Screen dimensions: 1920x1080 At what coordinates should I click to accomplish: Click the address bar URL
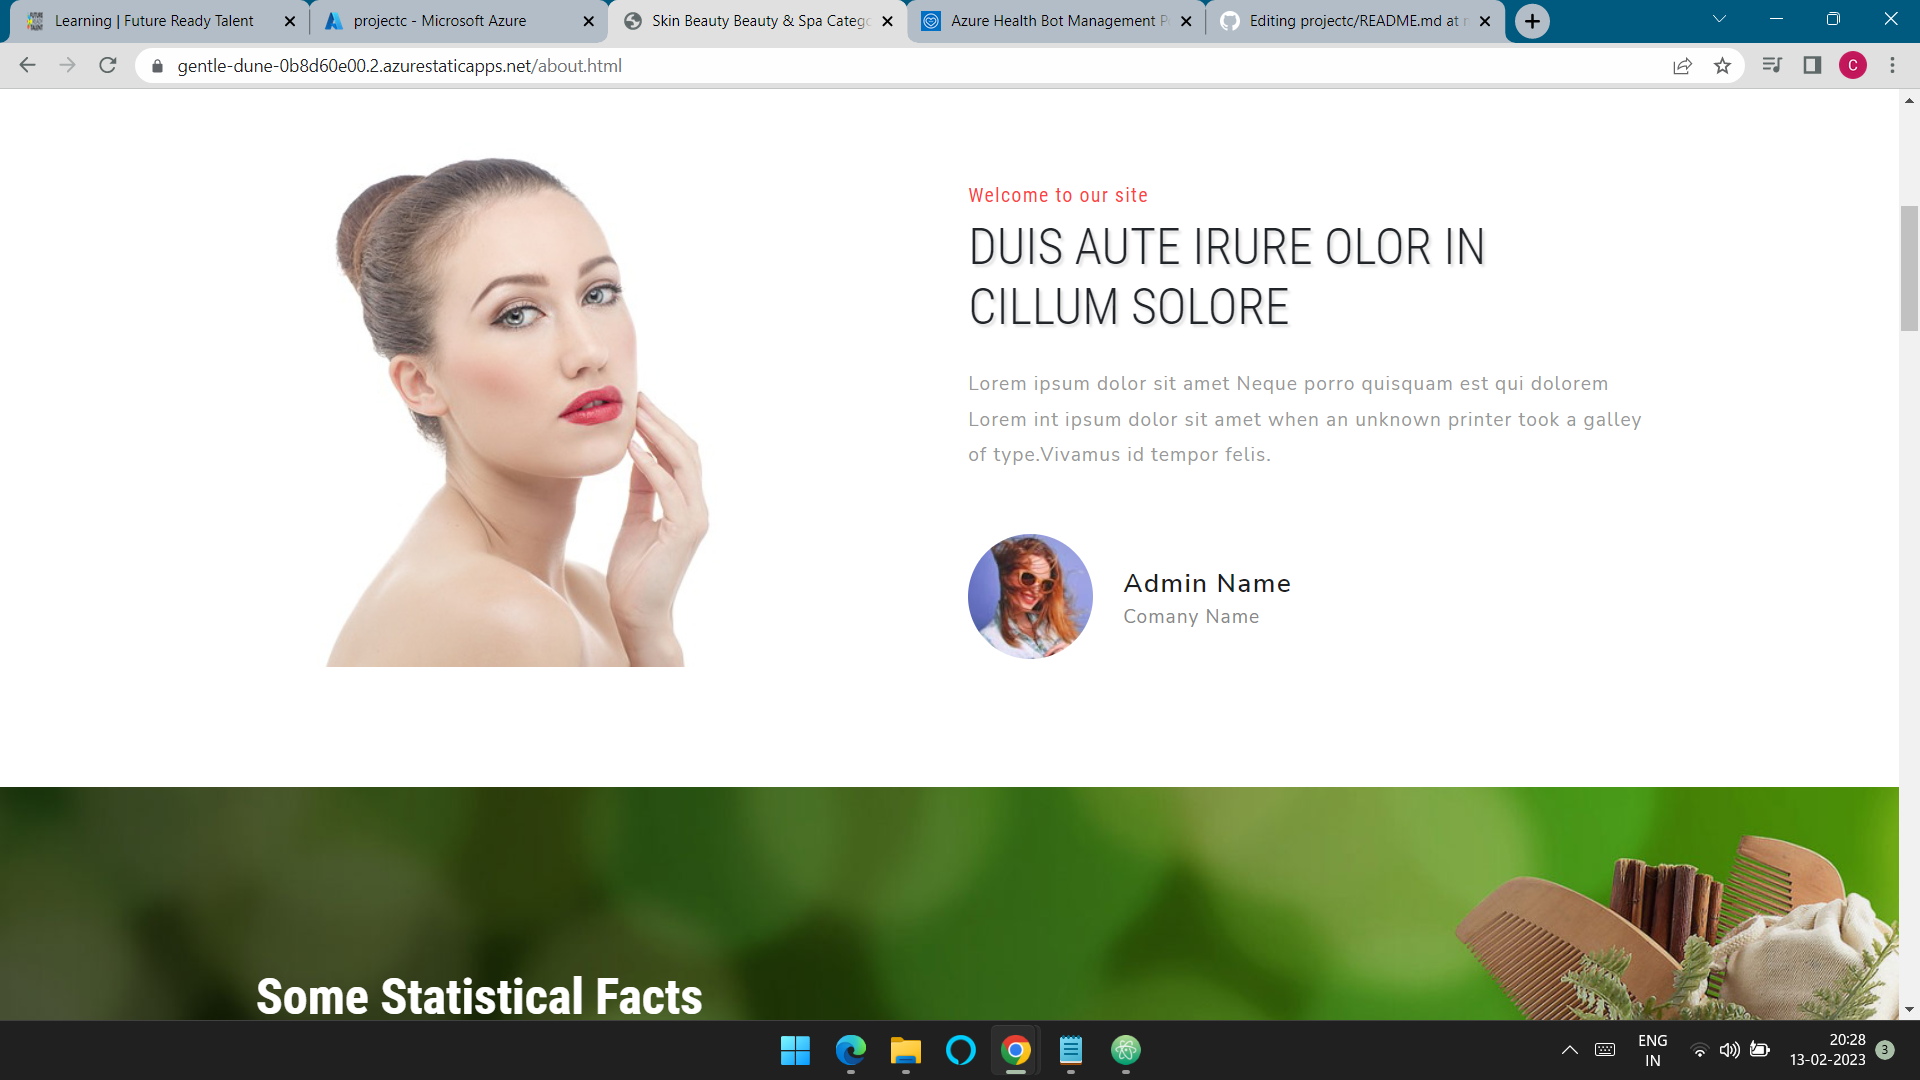[x=400, y=66]
